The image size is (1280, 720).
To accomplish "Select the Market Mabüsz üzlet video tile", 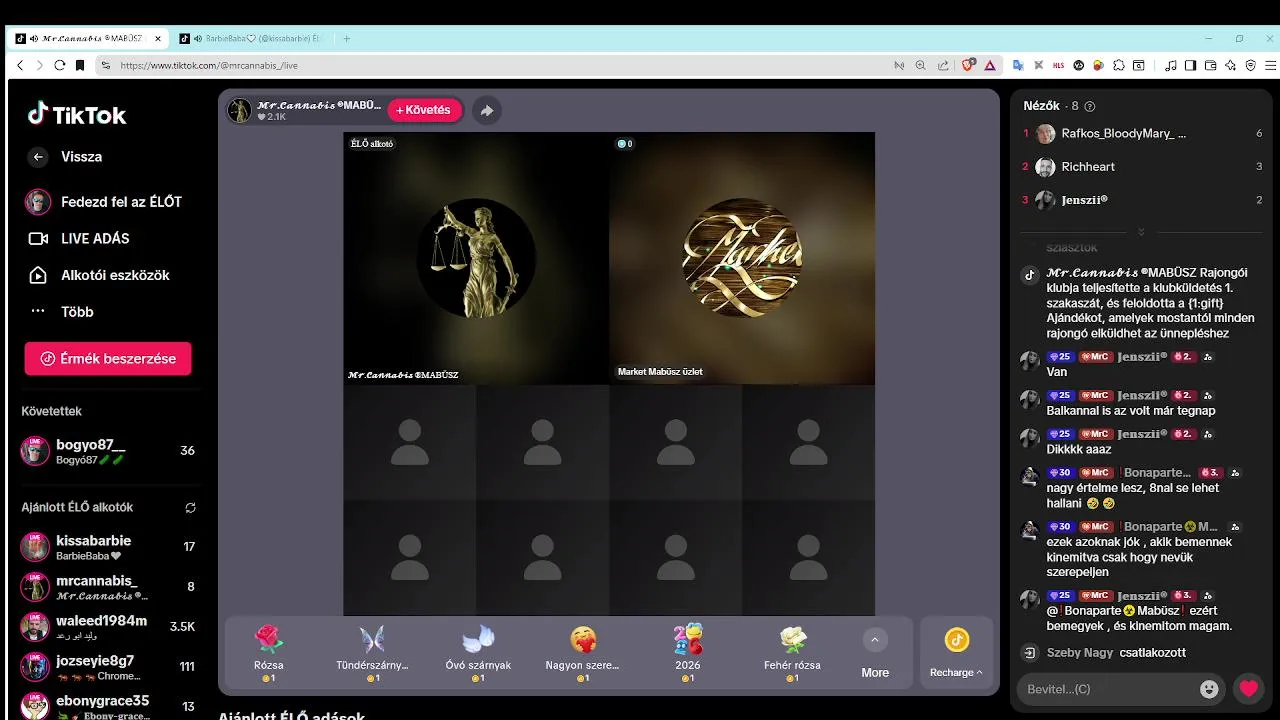I will pos(742,259).
